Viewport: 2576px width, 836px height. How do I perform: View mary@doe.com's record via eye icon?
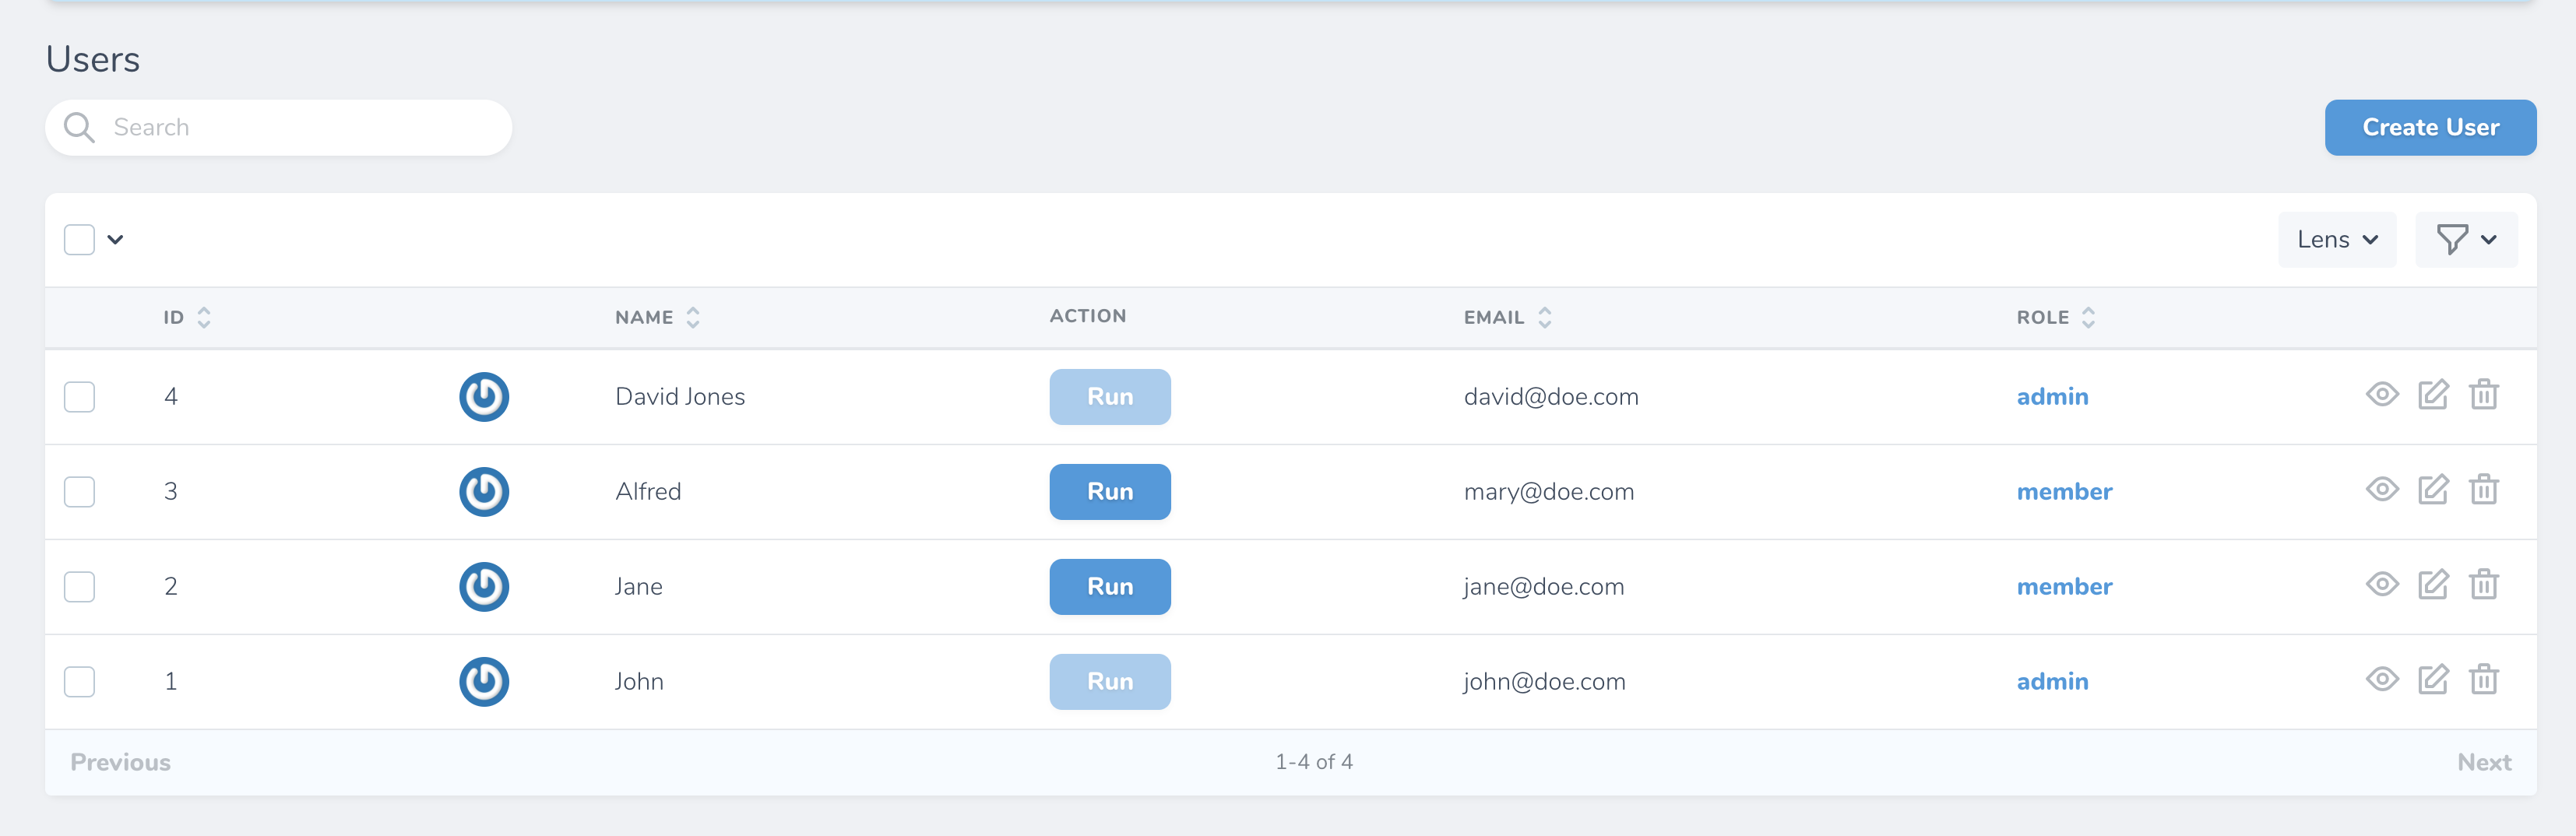pyautogui.click(x=2383, y=490)
